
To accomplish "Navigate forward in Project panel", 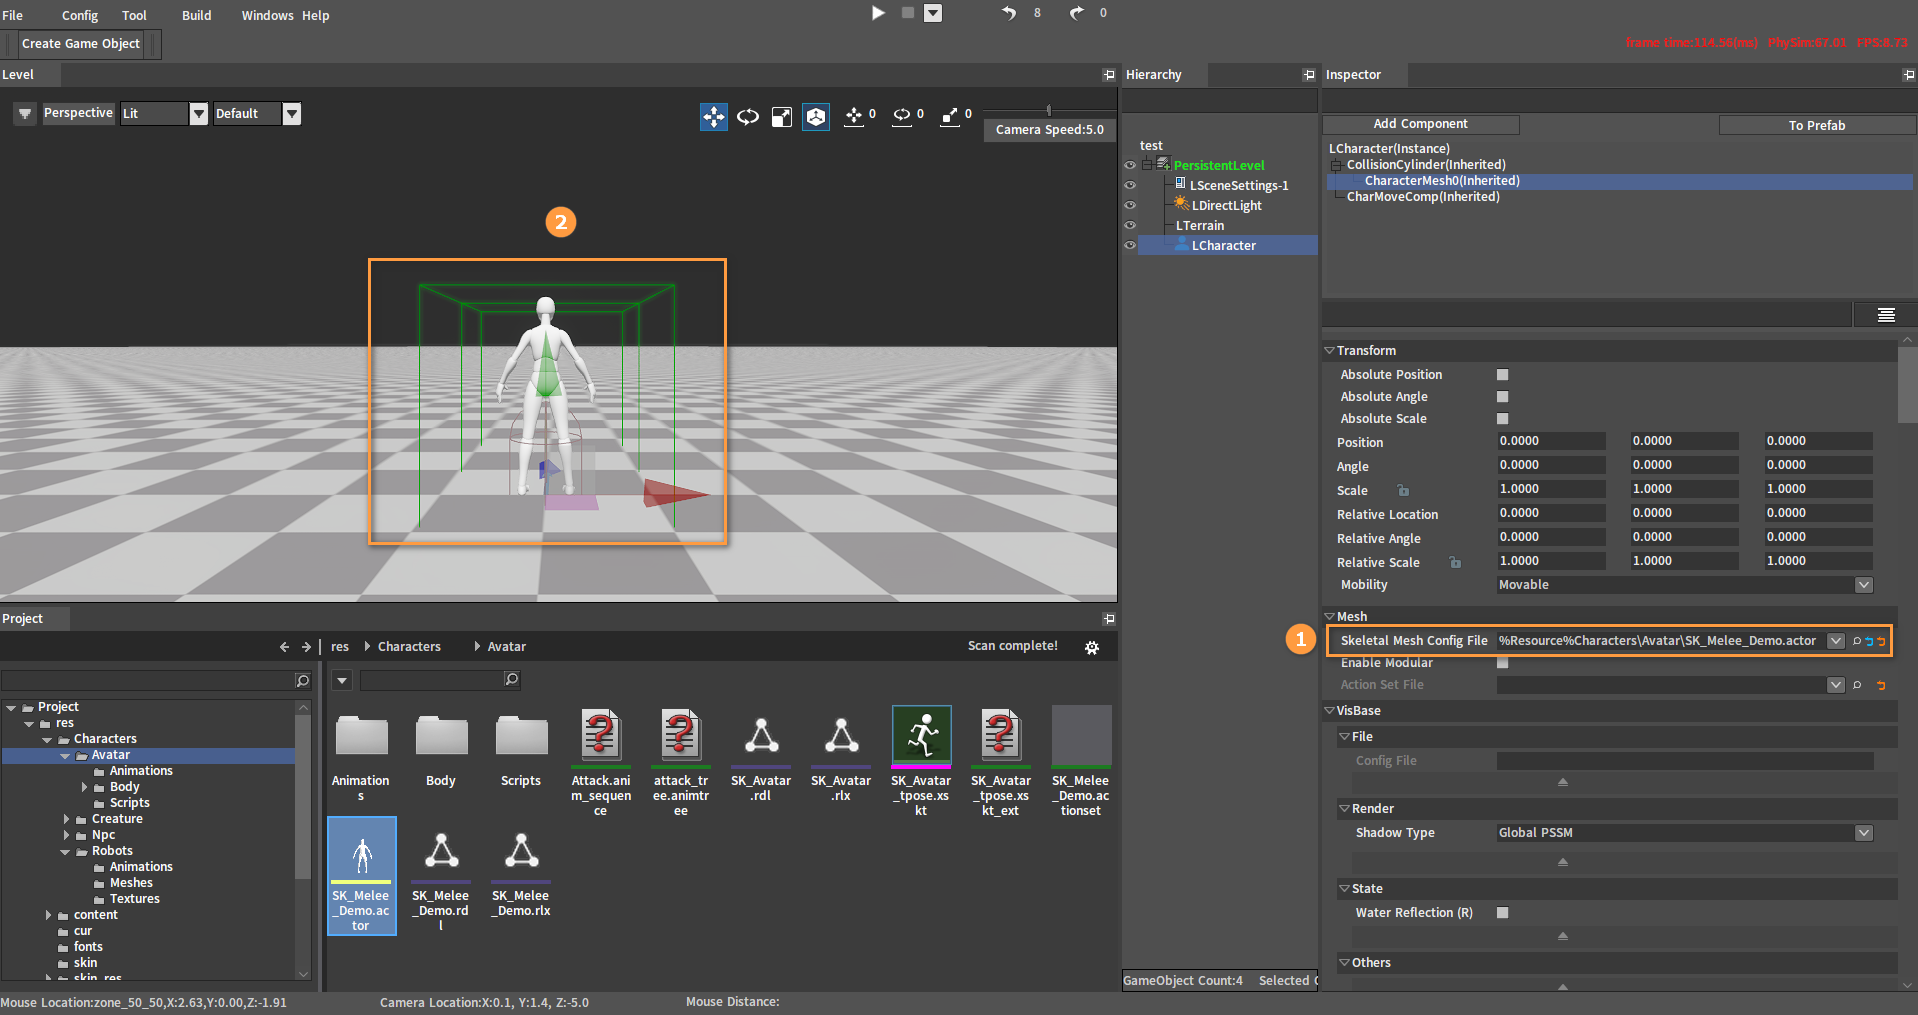I will click(306, 647).
